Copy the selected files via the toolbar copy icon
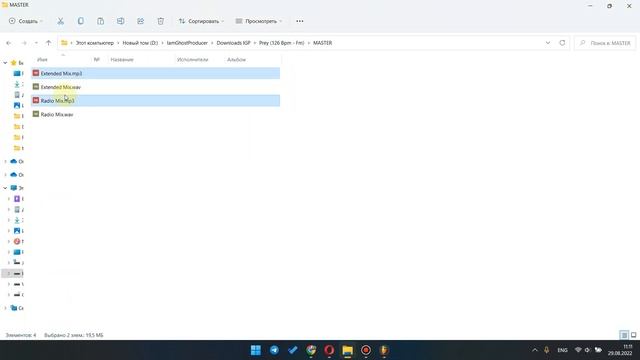This screenshot has width=640, height=360. tap(80, 21)
